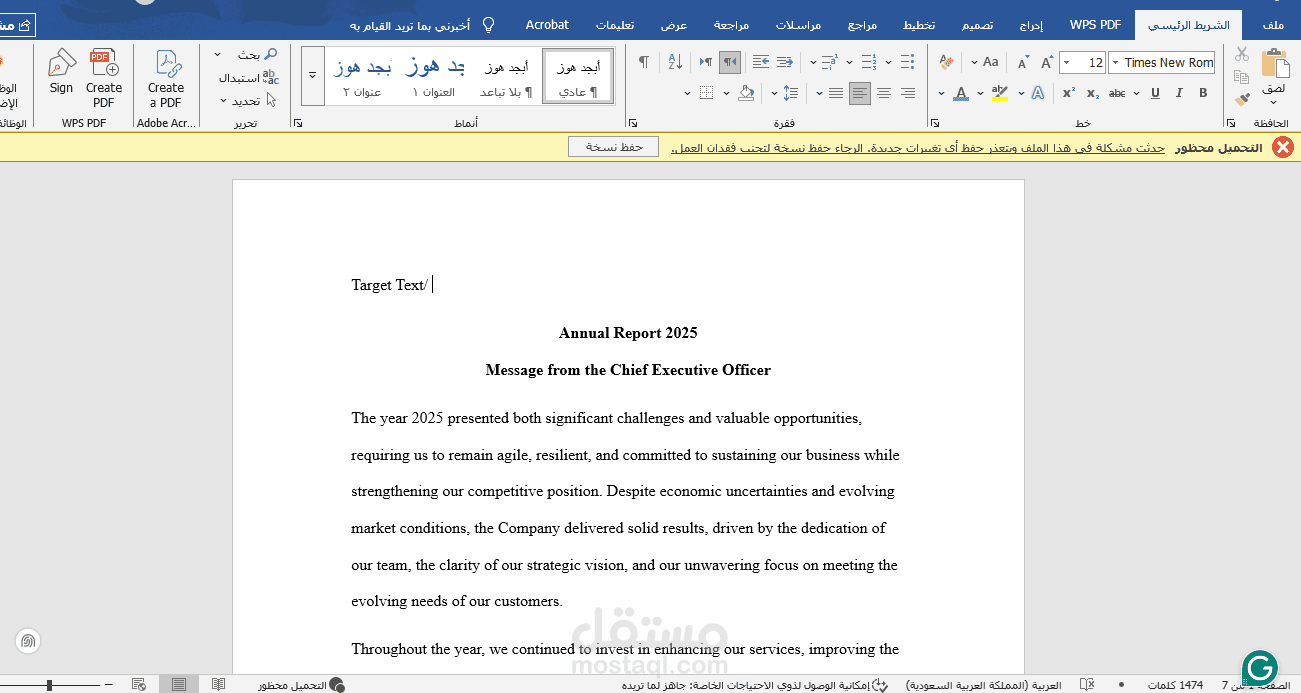Toggle Bold formatting
The image size is (1301, 693).
1203,93
